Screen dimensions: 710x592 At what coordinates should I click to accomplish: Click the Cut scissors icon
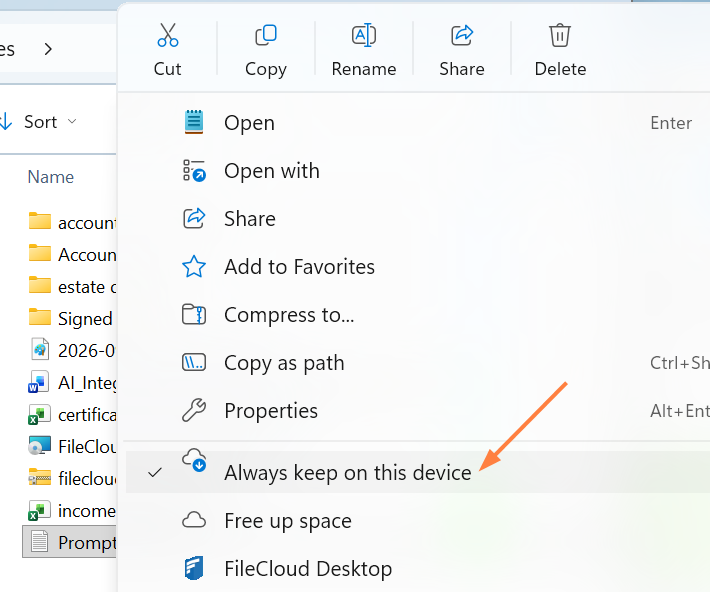pos(168,35)
